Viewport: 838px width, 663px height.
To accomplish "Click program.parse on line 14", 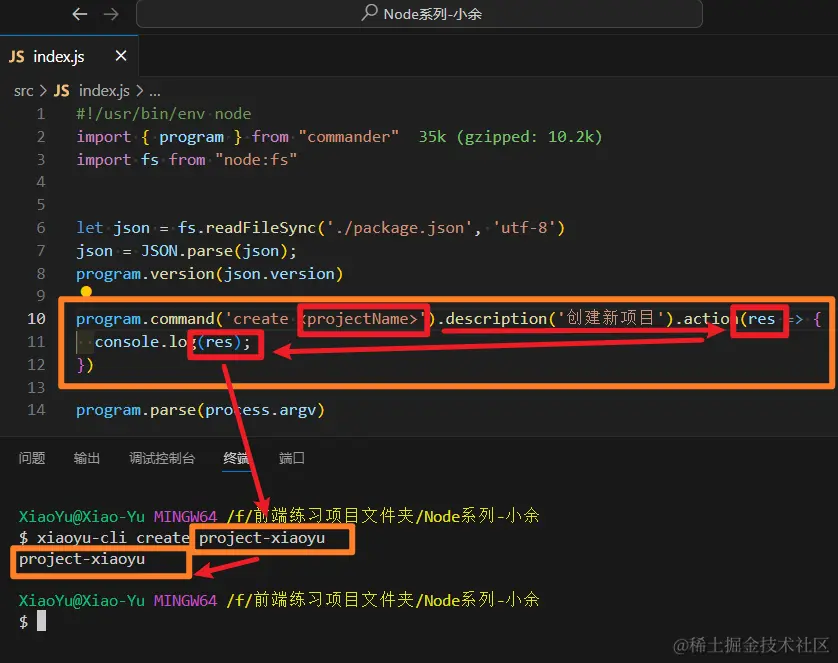I will point(136,410).
